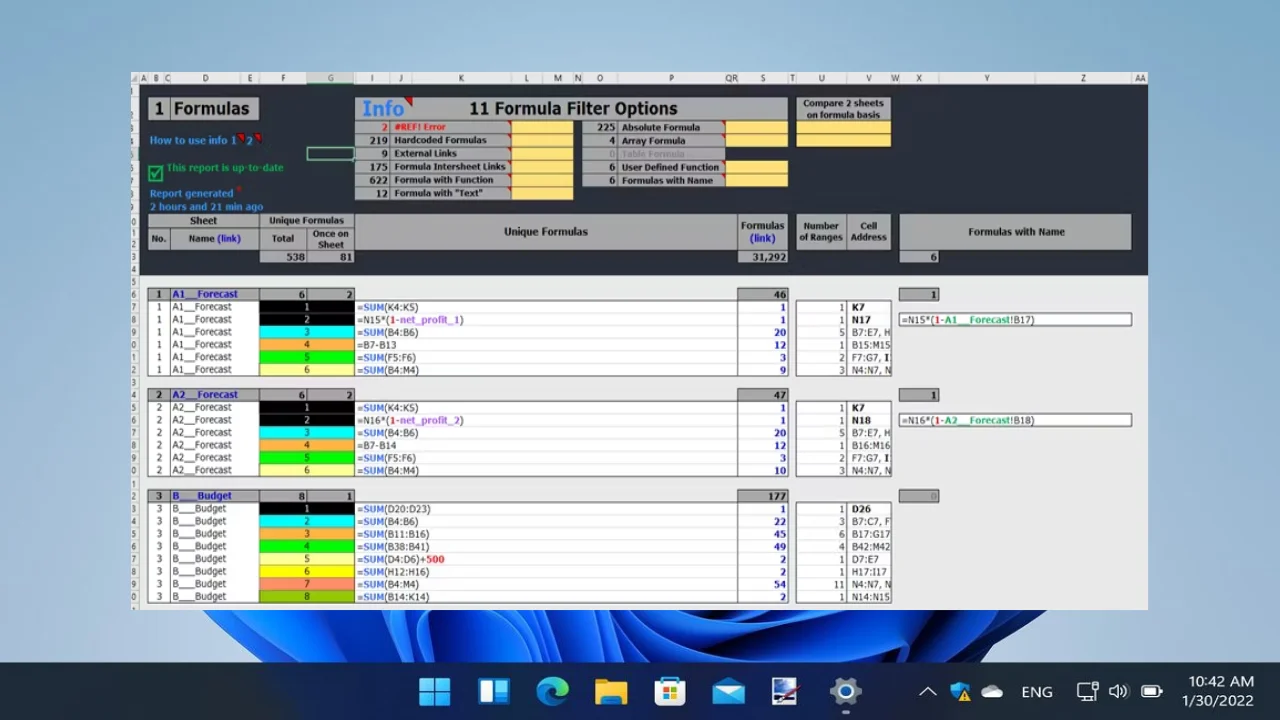Click named formula =N15*(1-A1__Forecast!B17)

1015,320
